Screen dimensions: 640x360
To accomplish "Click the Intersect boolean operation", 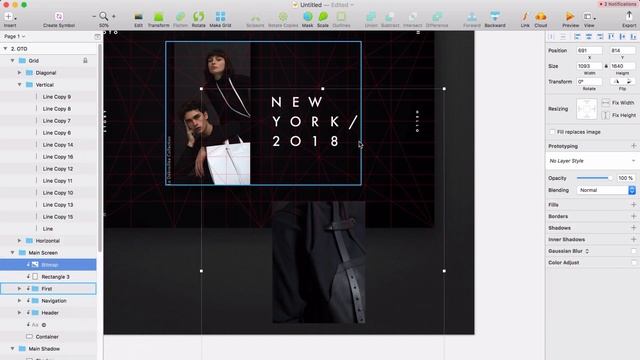I will pyautogui.click(x=413, y=19).
